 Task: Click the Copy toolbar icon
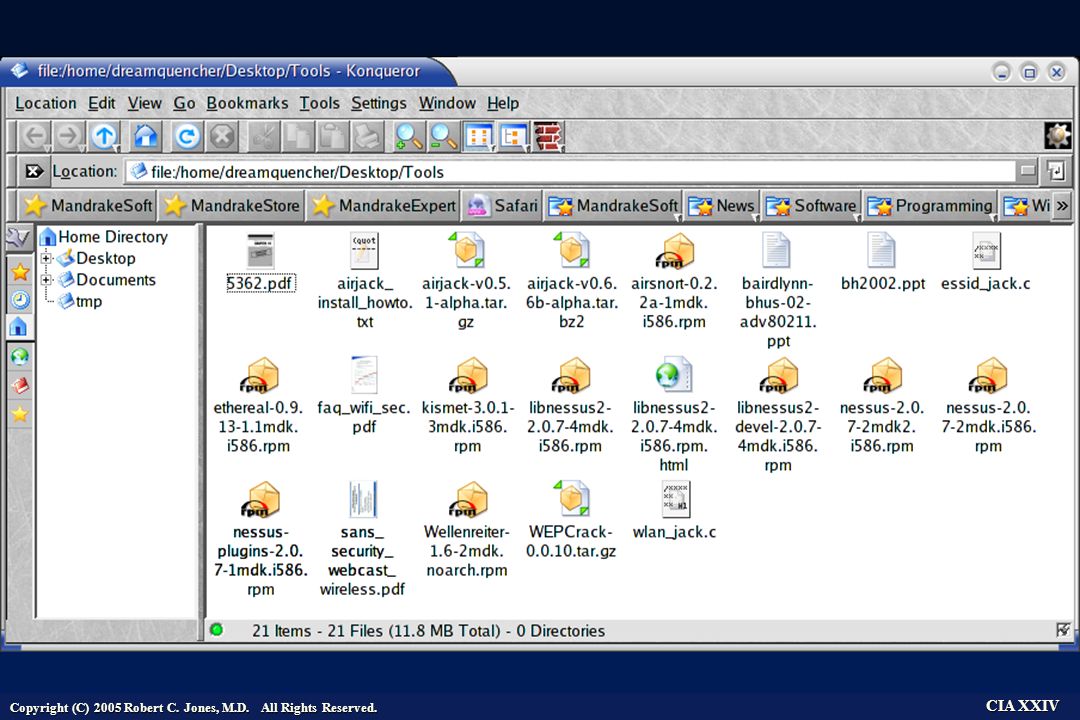point(298,136)
